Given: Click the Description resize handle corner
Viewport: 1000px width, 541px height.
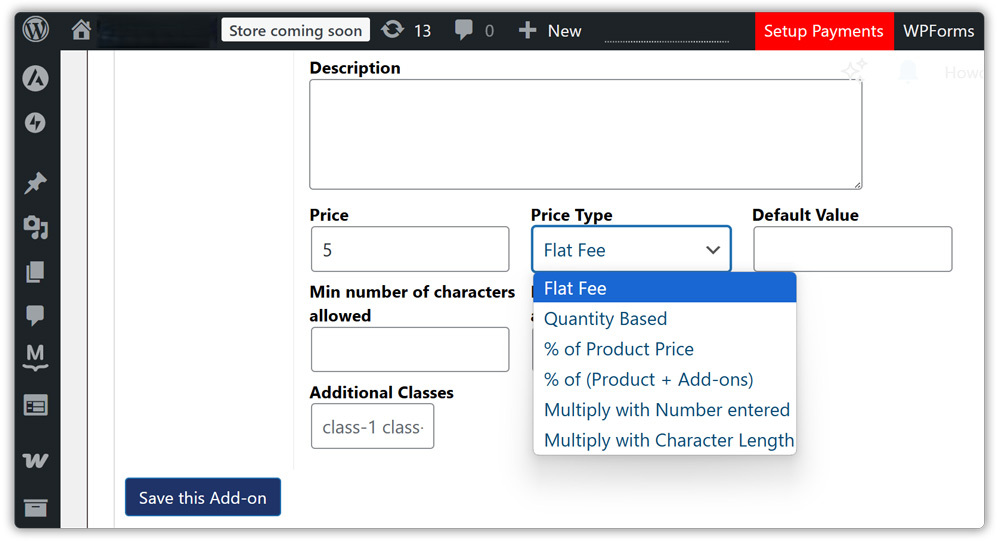Looking at the screenshot, I should 857,185.
